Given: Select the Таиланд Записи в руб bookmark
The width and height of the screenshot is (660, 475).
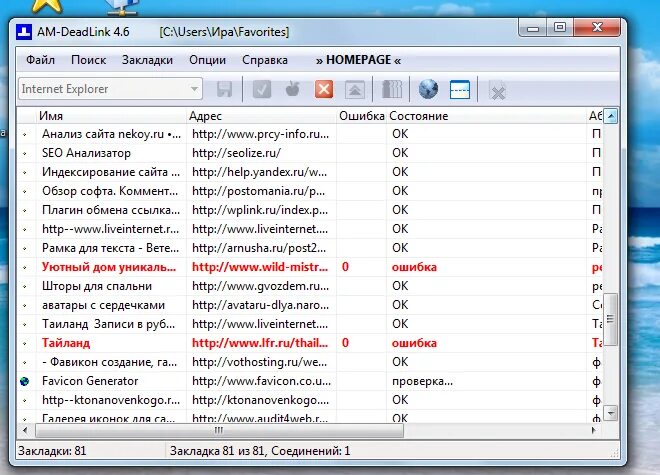Looking at the screenshot, I should click(108, 324).
